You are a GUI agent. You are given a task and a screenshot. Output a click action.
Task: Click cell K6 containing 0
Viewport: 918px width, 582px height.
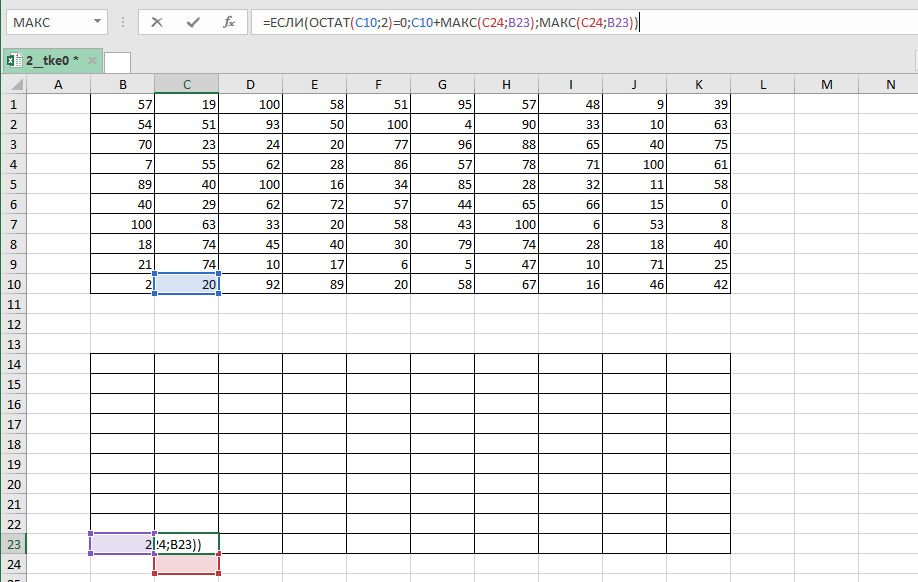click(698, 204)
